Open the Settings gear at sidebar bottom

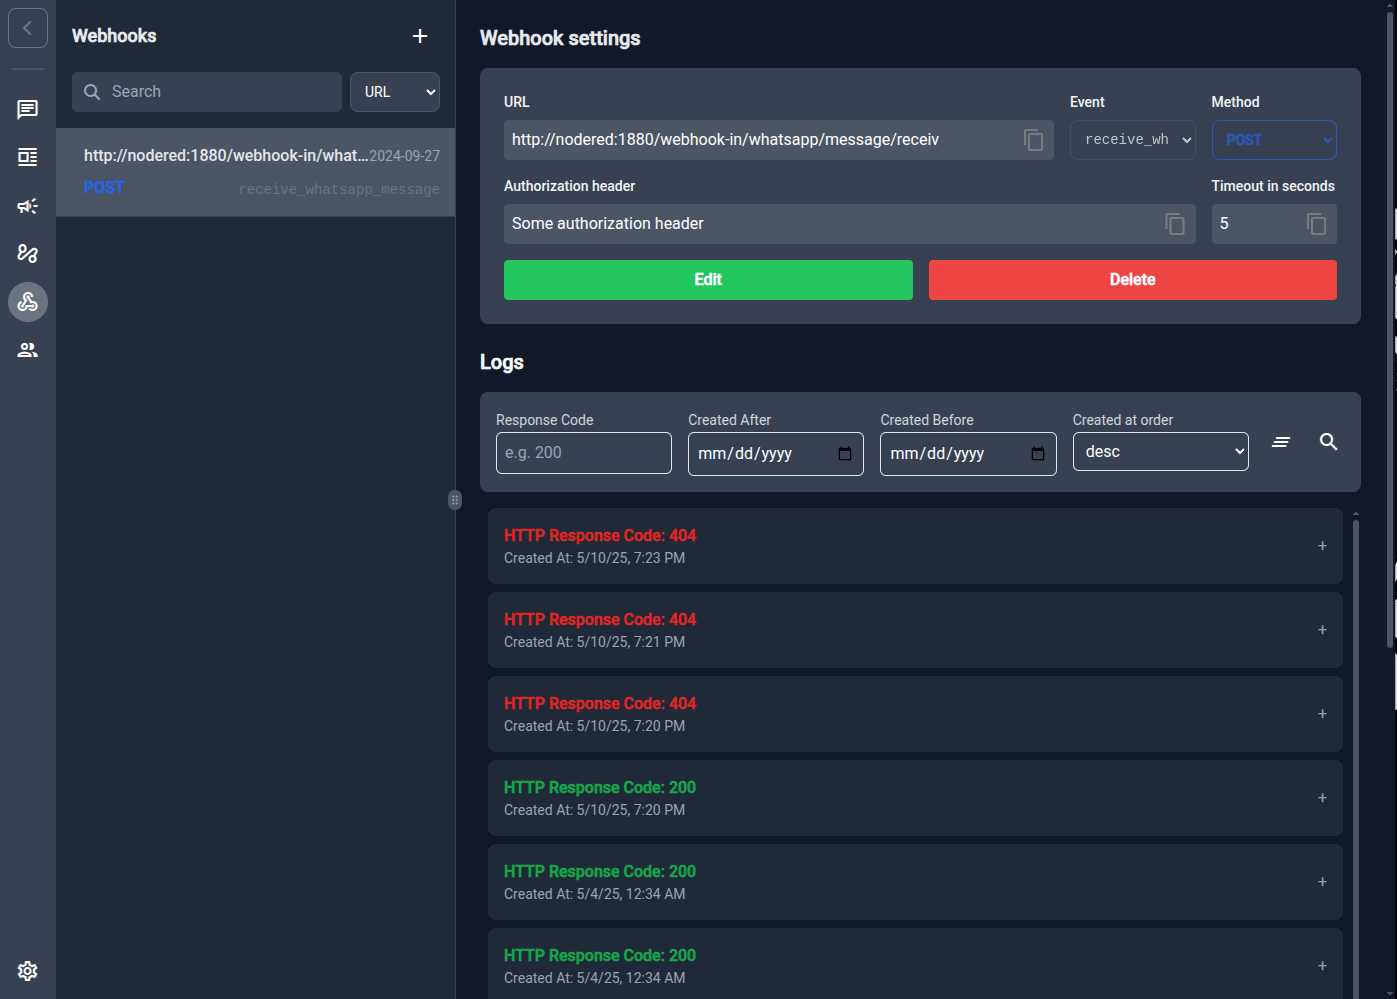27,971
